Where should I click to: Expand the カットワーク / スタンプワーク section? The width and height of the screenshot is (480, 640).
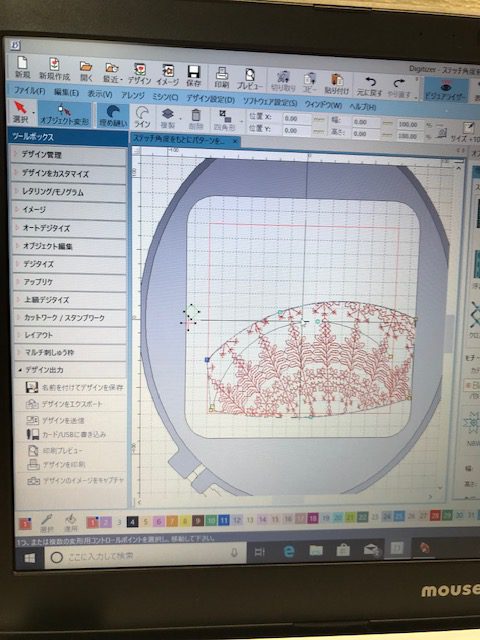(x=69, y=317)
